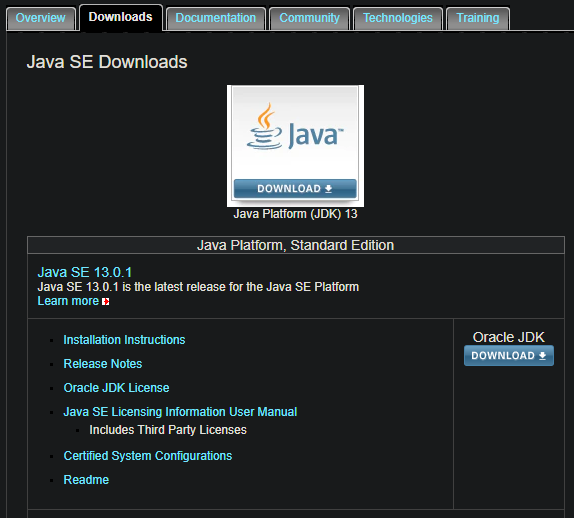Select the 'Java Platform (JDK) 13' caption
The image size is (574, 518).
pyautogui.click(x=295, y=214)
